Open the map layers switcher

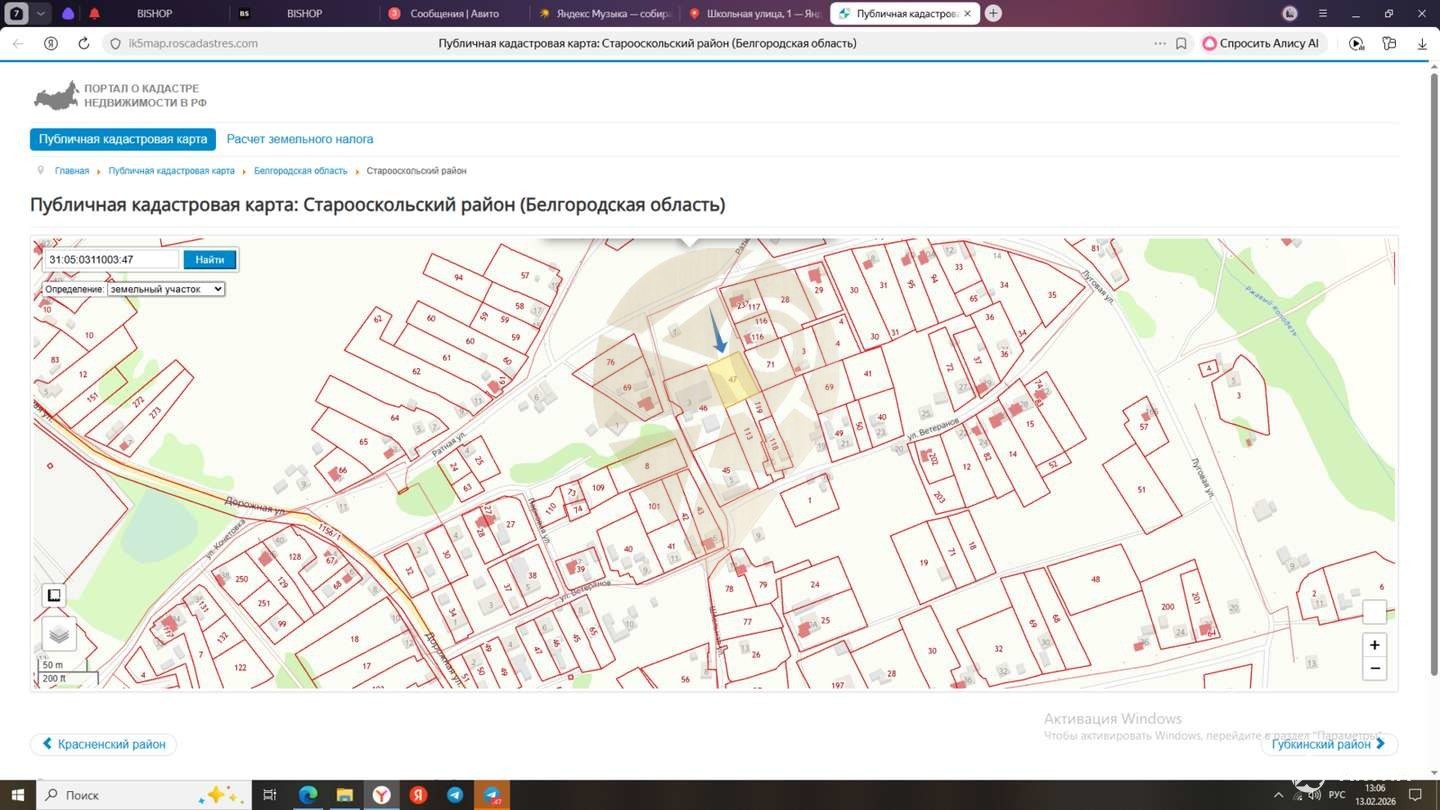[59, 633]
